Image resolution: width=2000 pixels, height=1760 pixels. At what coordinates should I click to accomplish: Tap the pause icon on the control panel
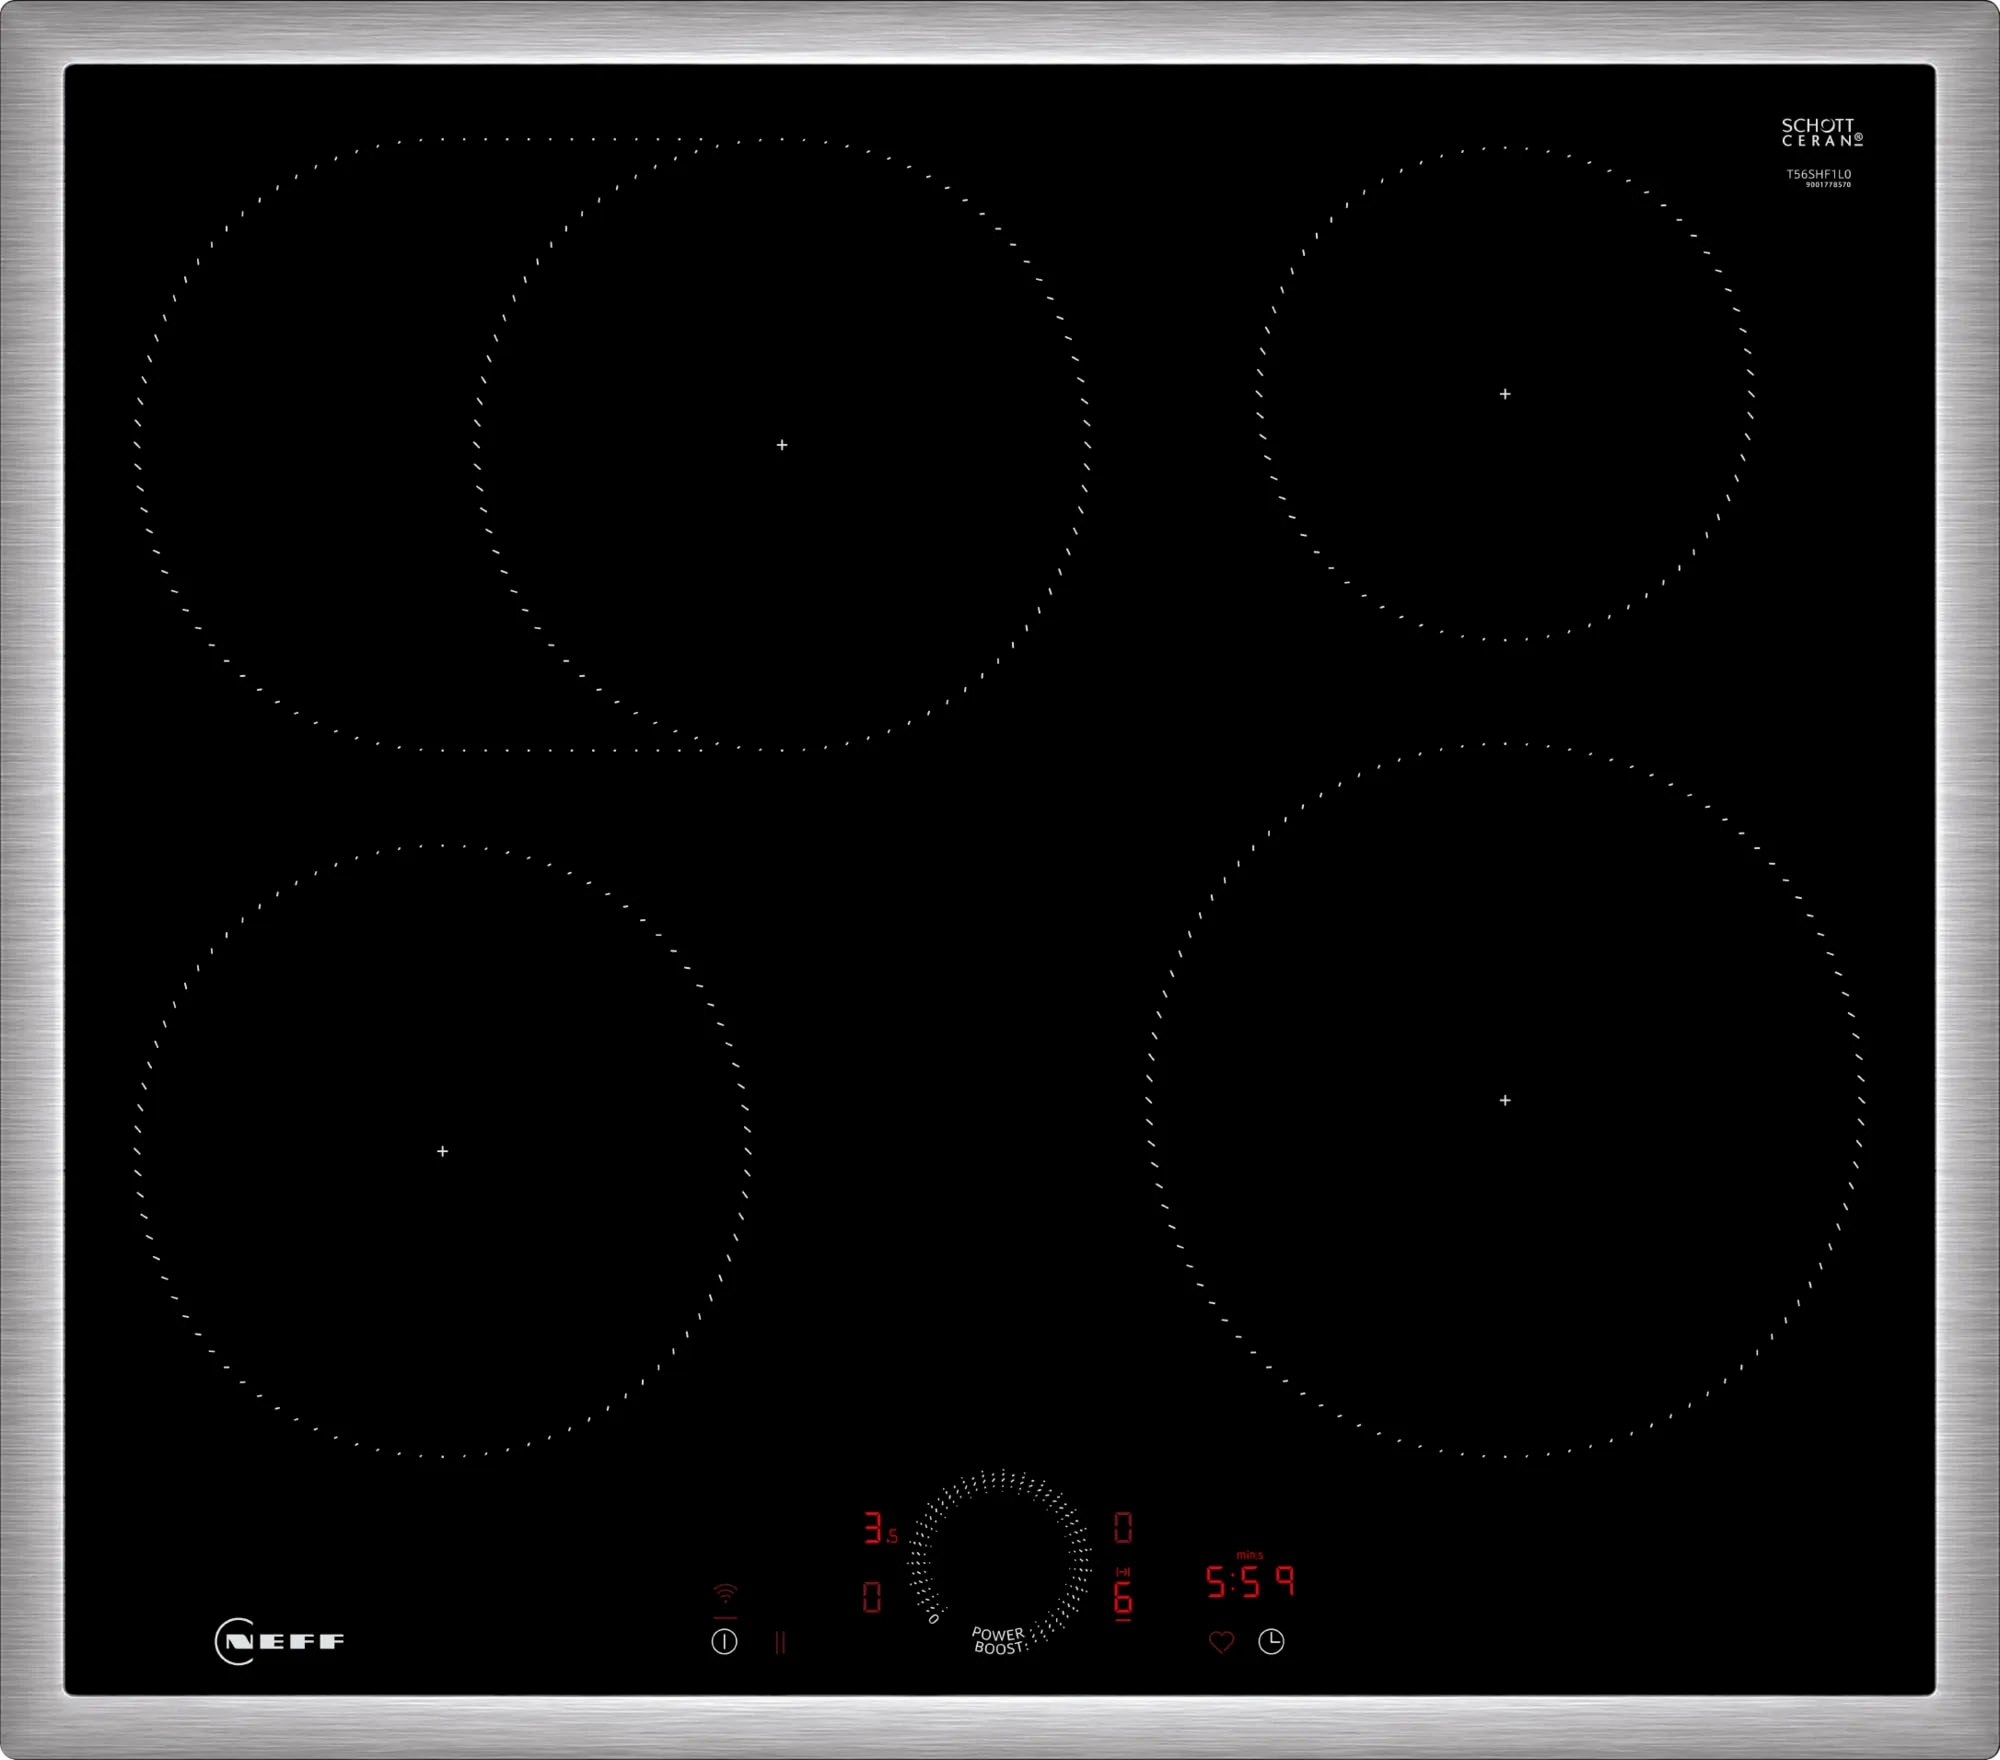pos(780,1642)
